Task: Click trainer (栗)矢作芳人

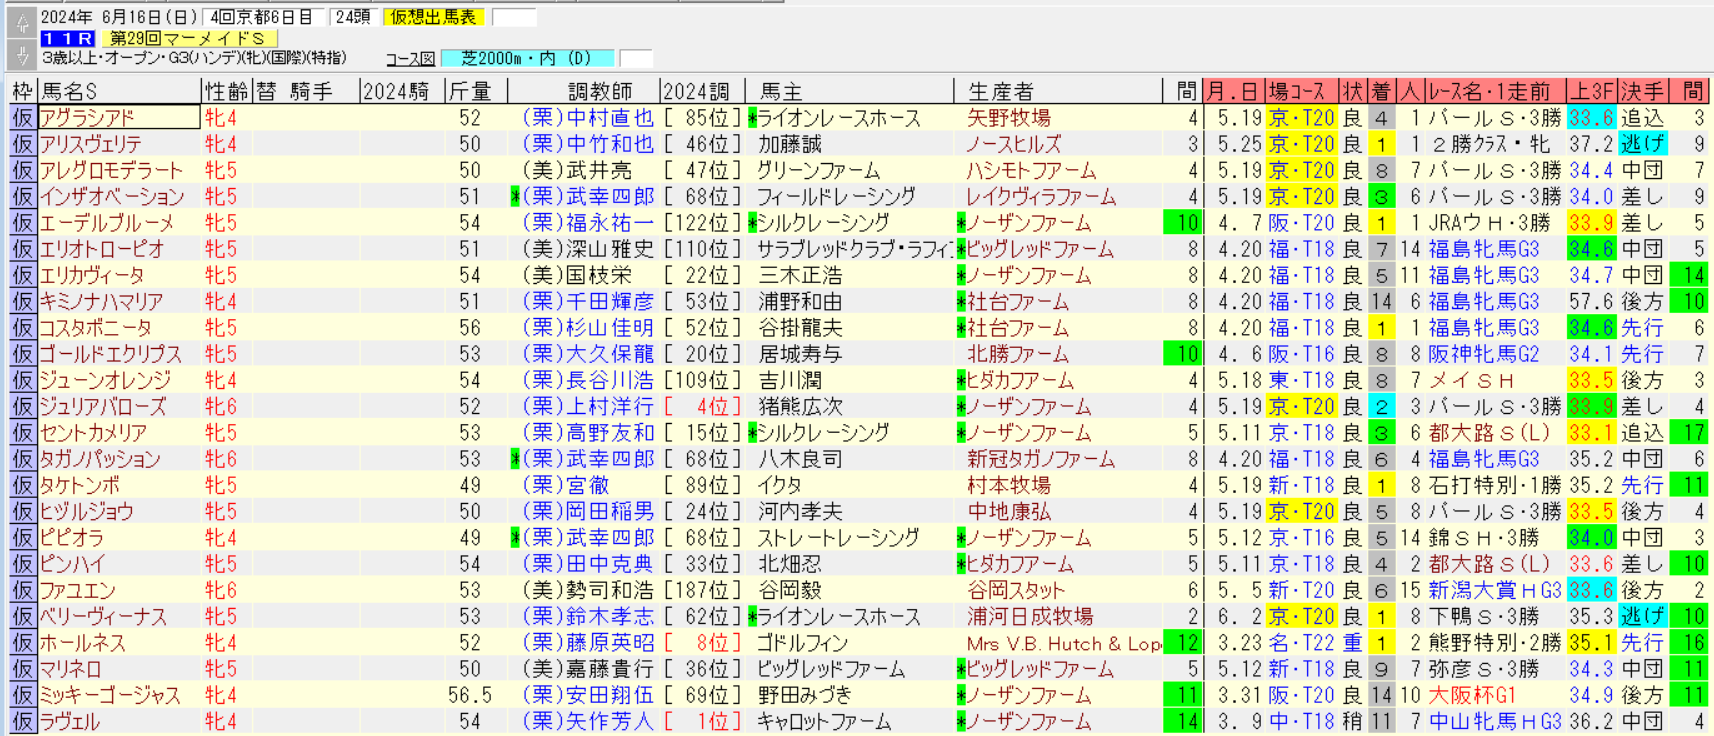Action: (588, 721)
